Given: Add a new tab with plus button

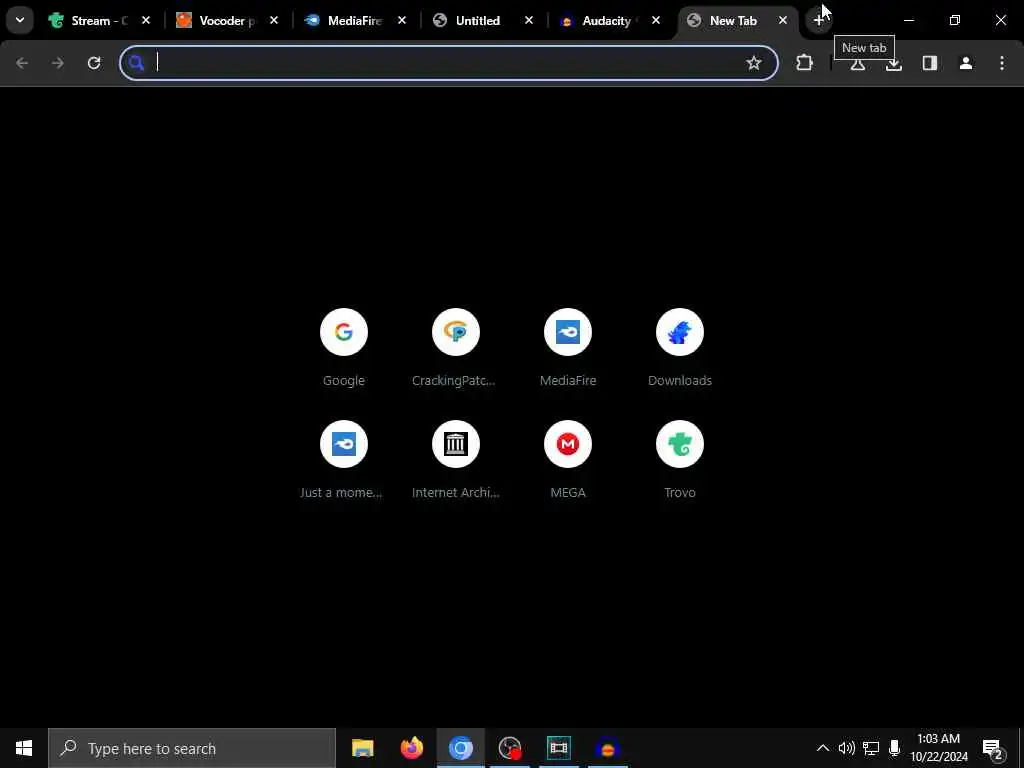Looking at the screenshot, I should pyautogui.click(x=818, y=20).
